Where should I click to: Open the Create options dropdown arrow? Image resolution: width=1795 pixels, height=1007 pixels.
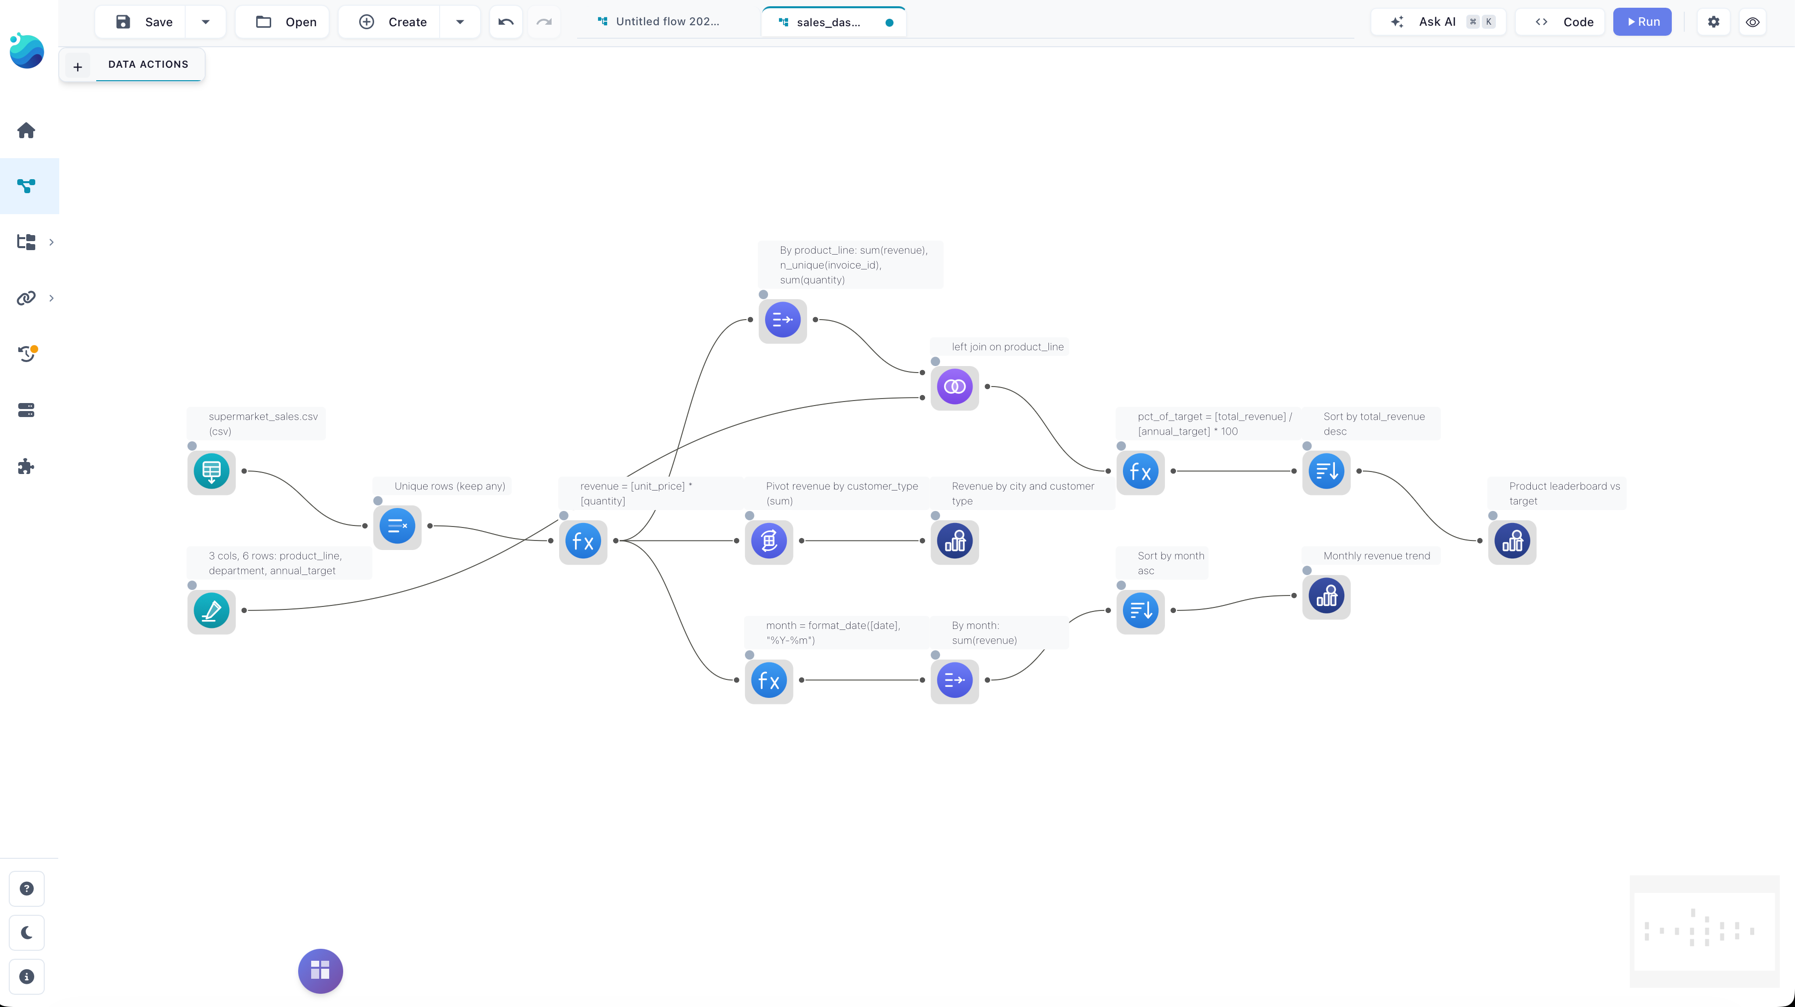pos(460,22)
